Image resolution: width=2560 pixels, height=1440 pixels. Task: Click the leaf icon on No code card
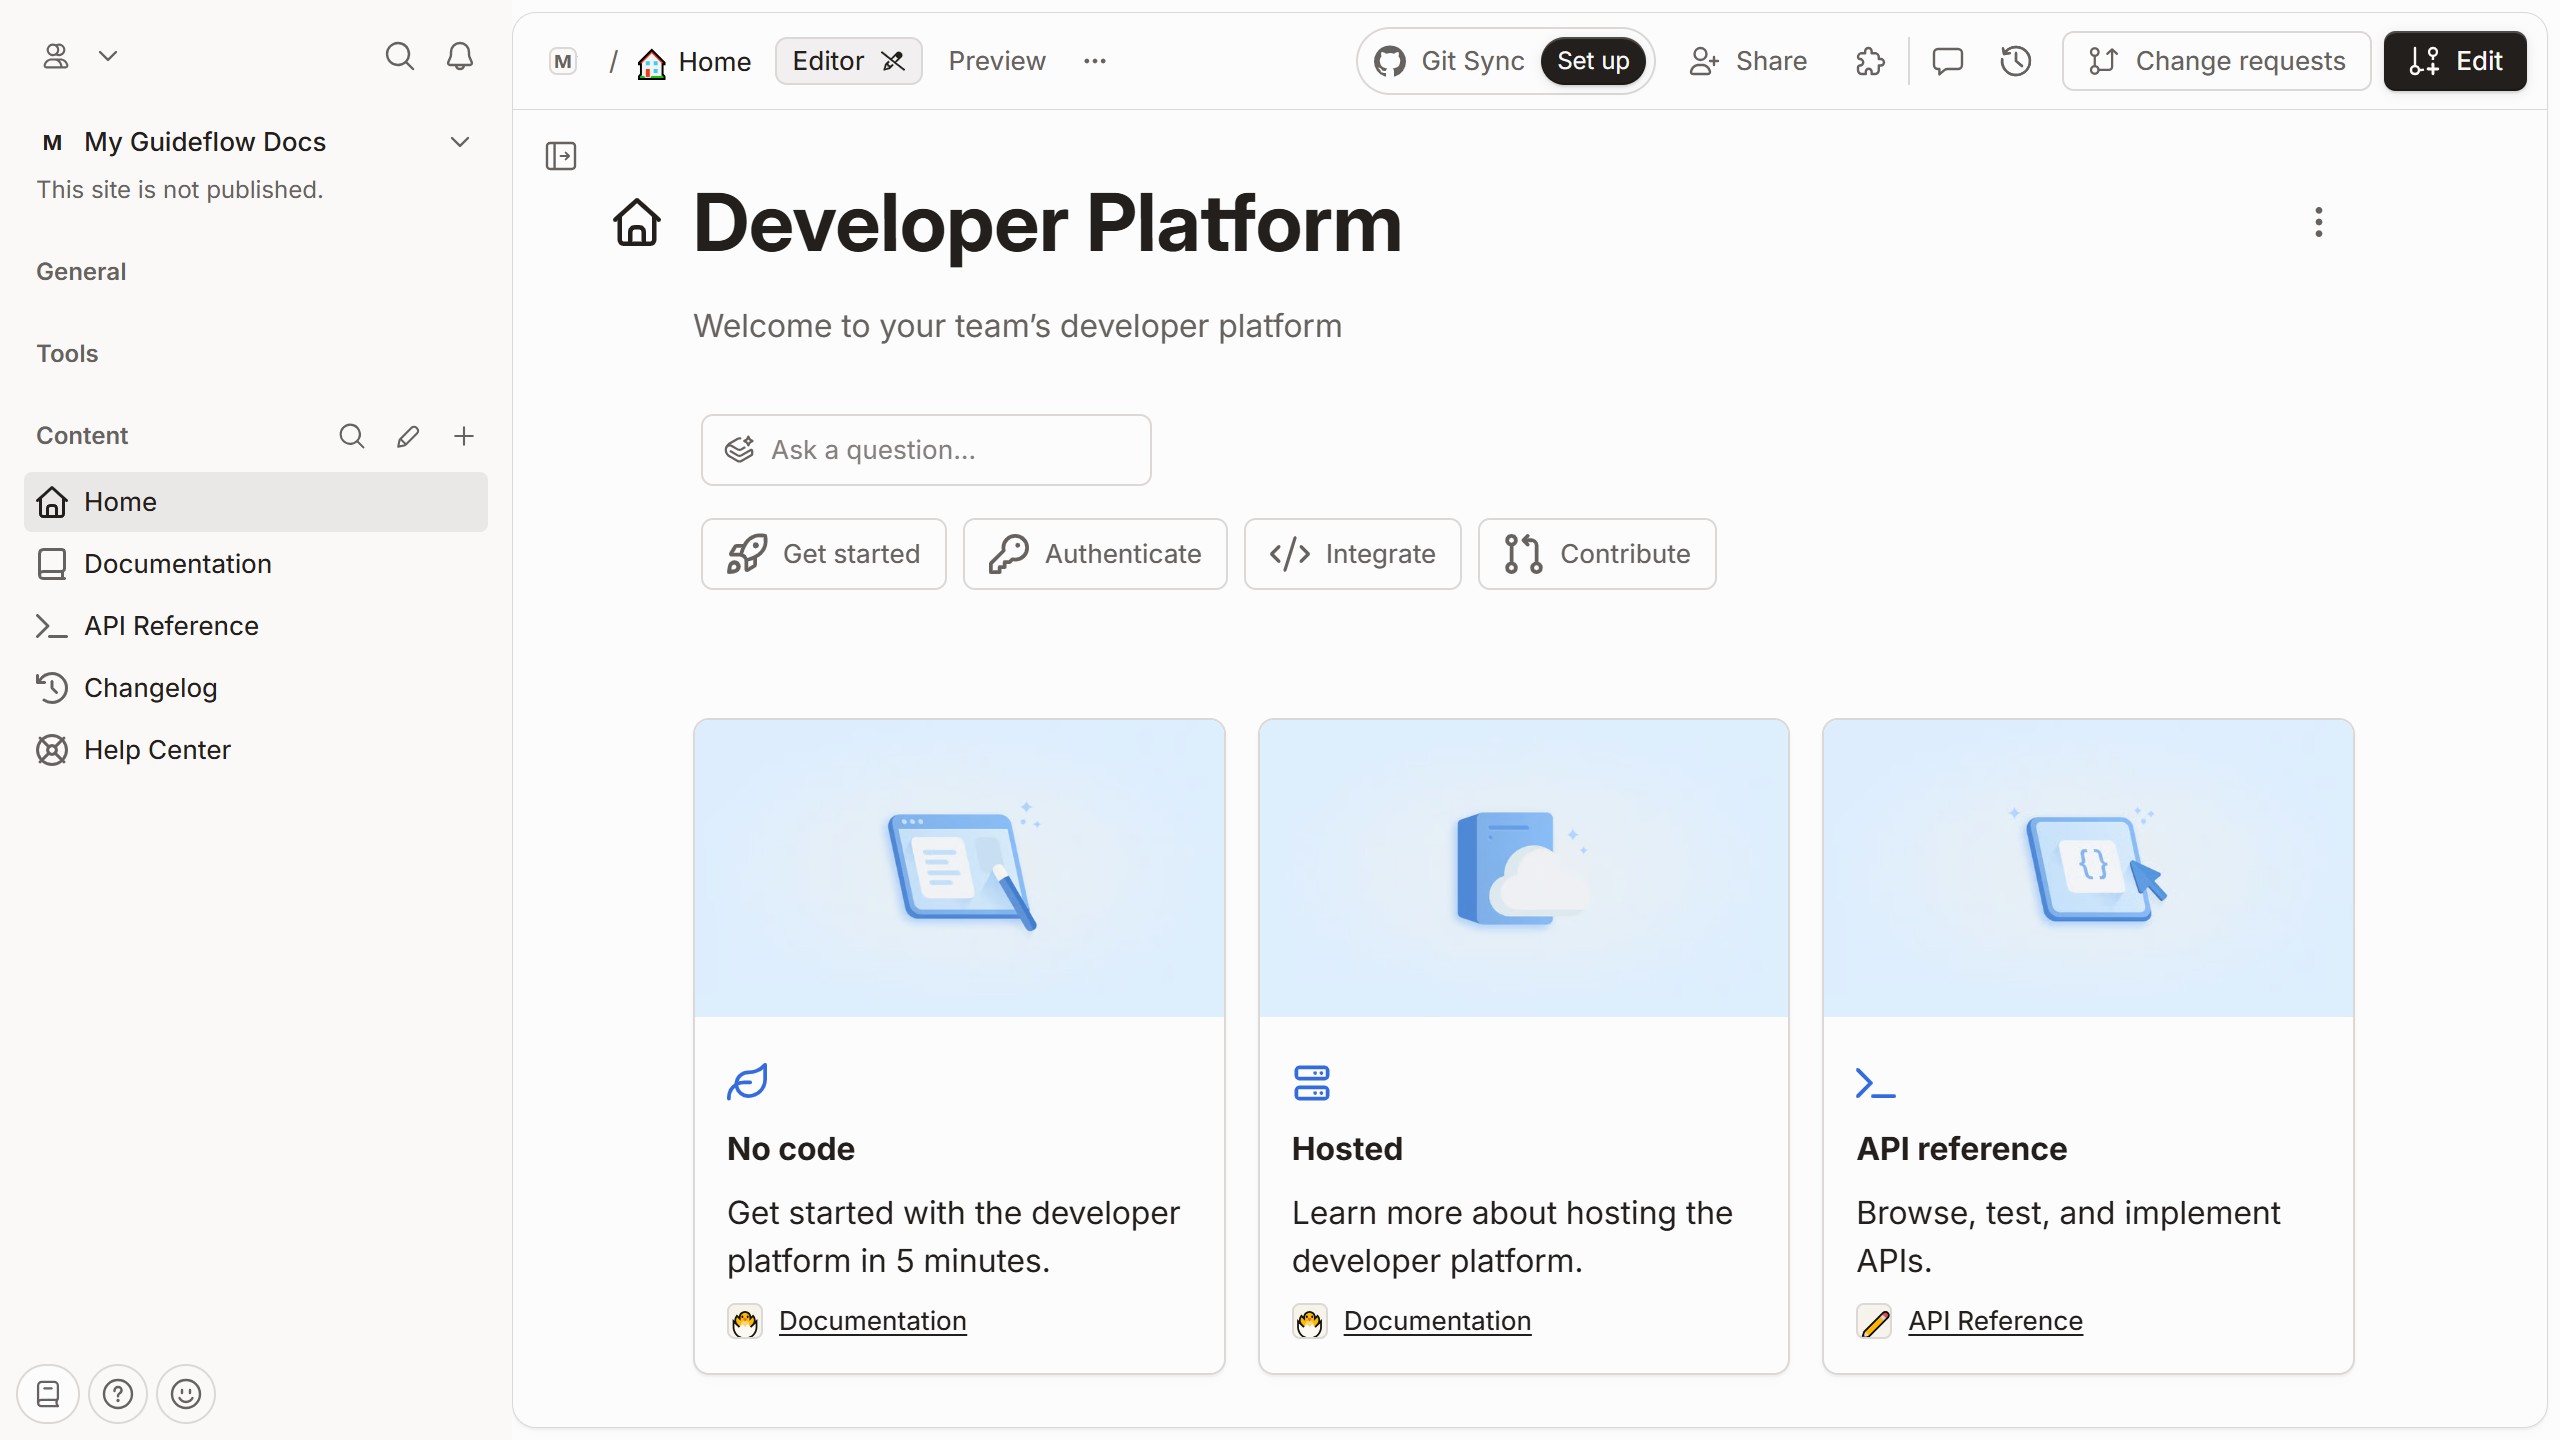[747, 1082]
